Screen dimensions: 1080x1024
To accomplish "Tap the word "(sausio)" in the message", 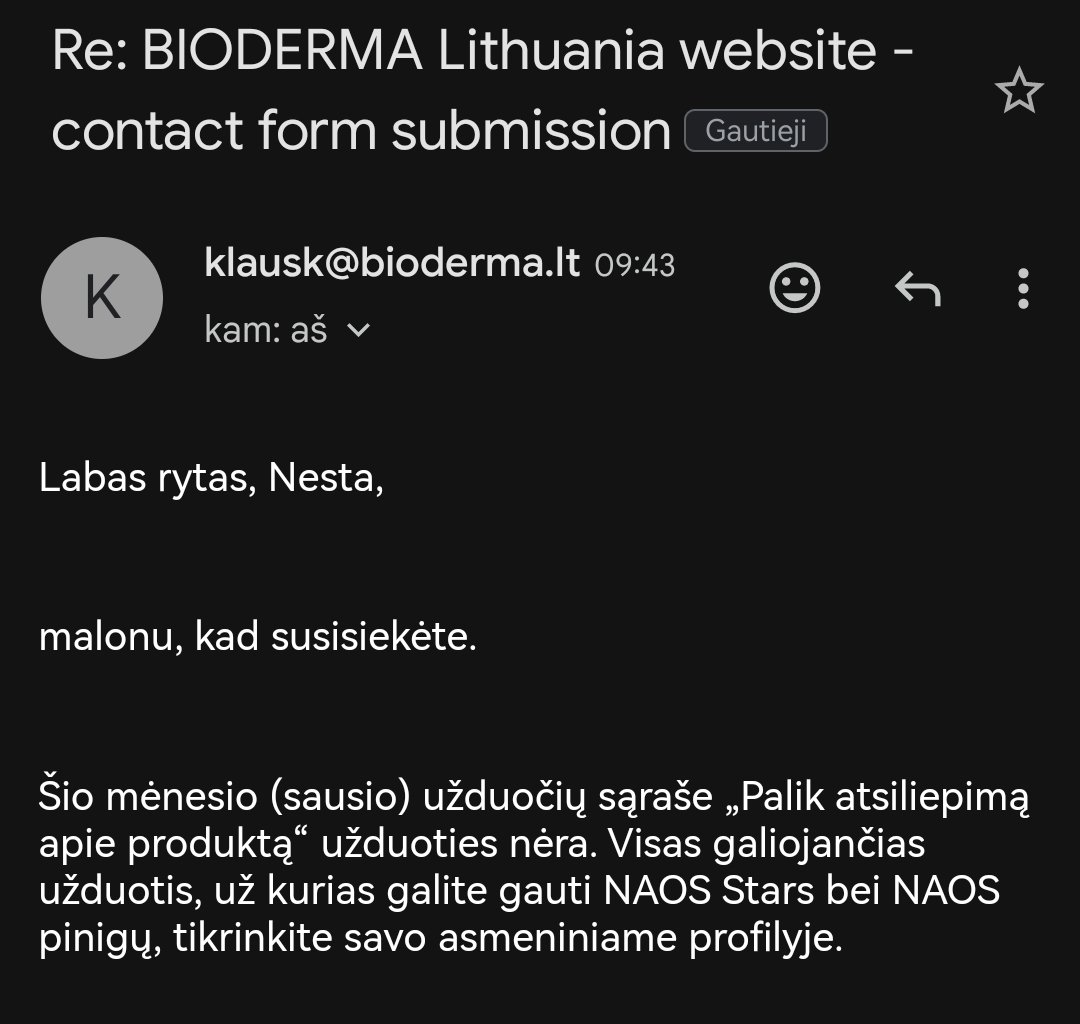I will coord(340,797).
